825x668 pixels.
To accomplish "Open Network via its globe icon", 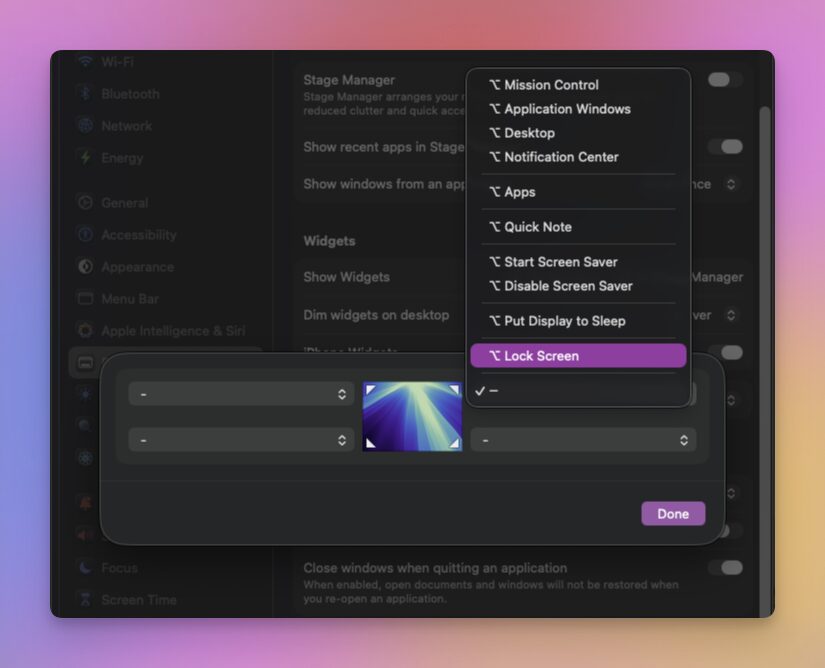I will click(x=85, y=126).
